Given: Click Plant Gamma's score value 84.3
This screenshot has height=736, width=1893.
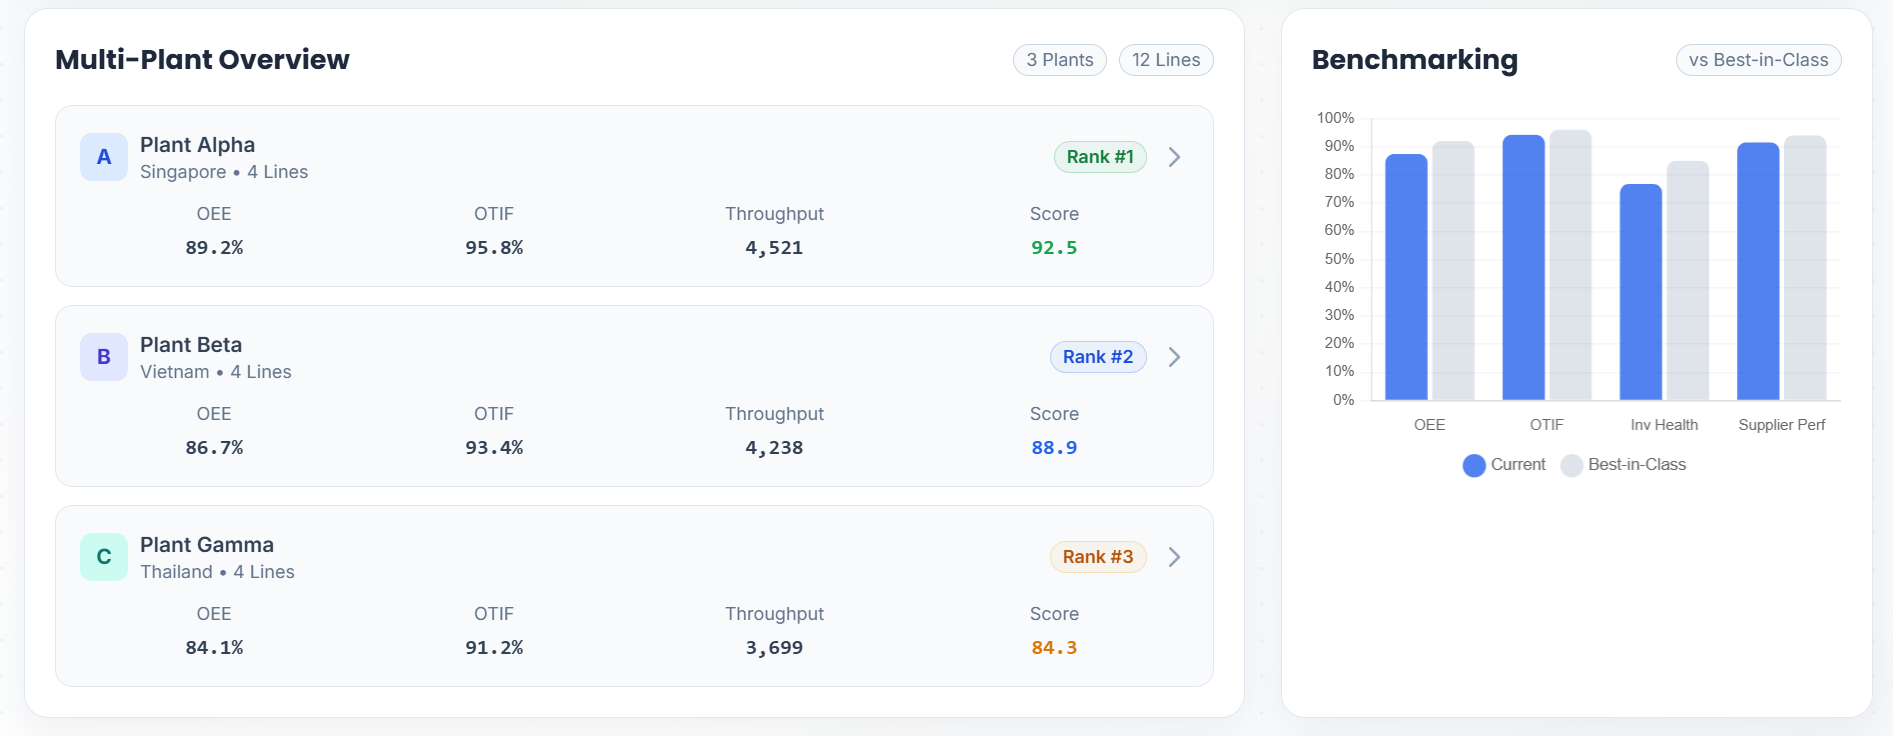Looking at the screenshot, I should (x=1054, y=648).
